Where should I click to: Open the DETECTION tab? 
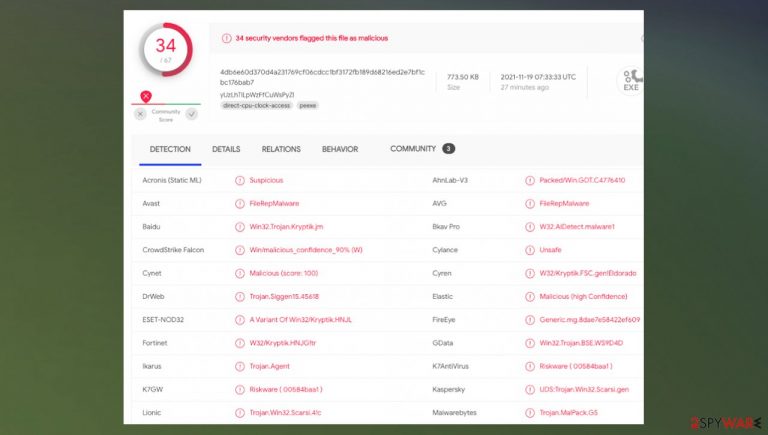[170, 149]
